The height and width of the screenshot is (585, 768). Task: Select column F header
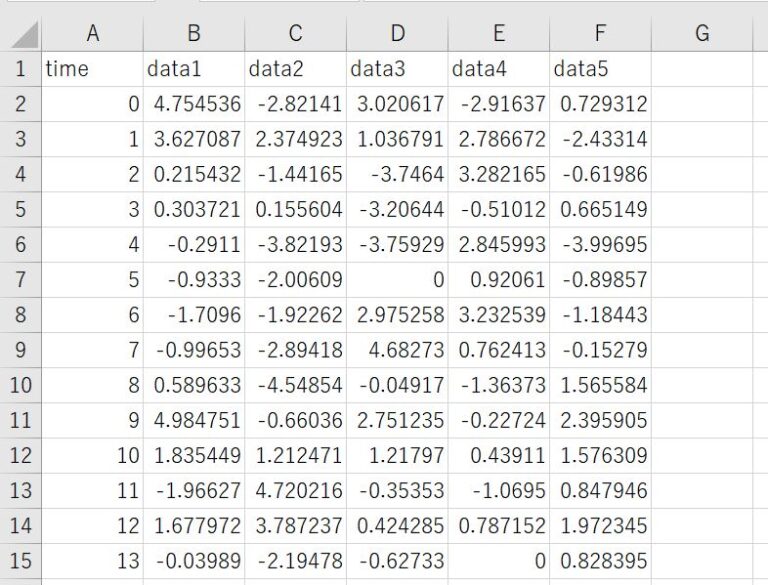(x=600, y=34)
